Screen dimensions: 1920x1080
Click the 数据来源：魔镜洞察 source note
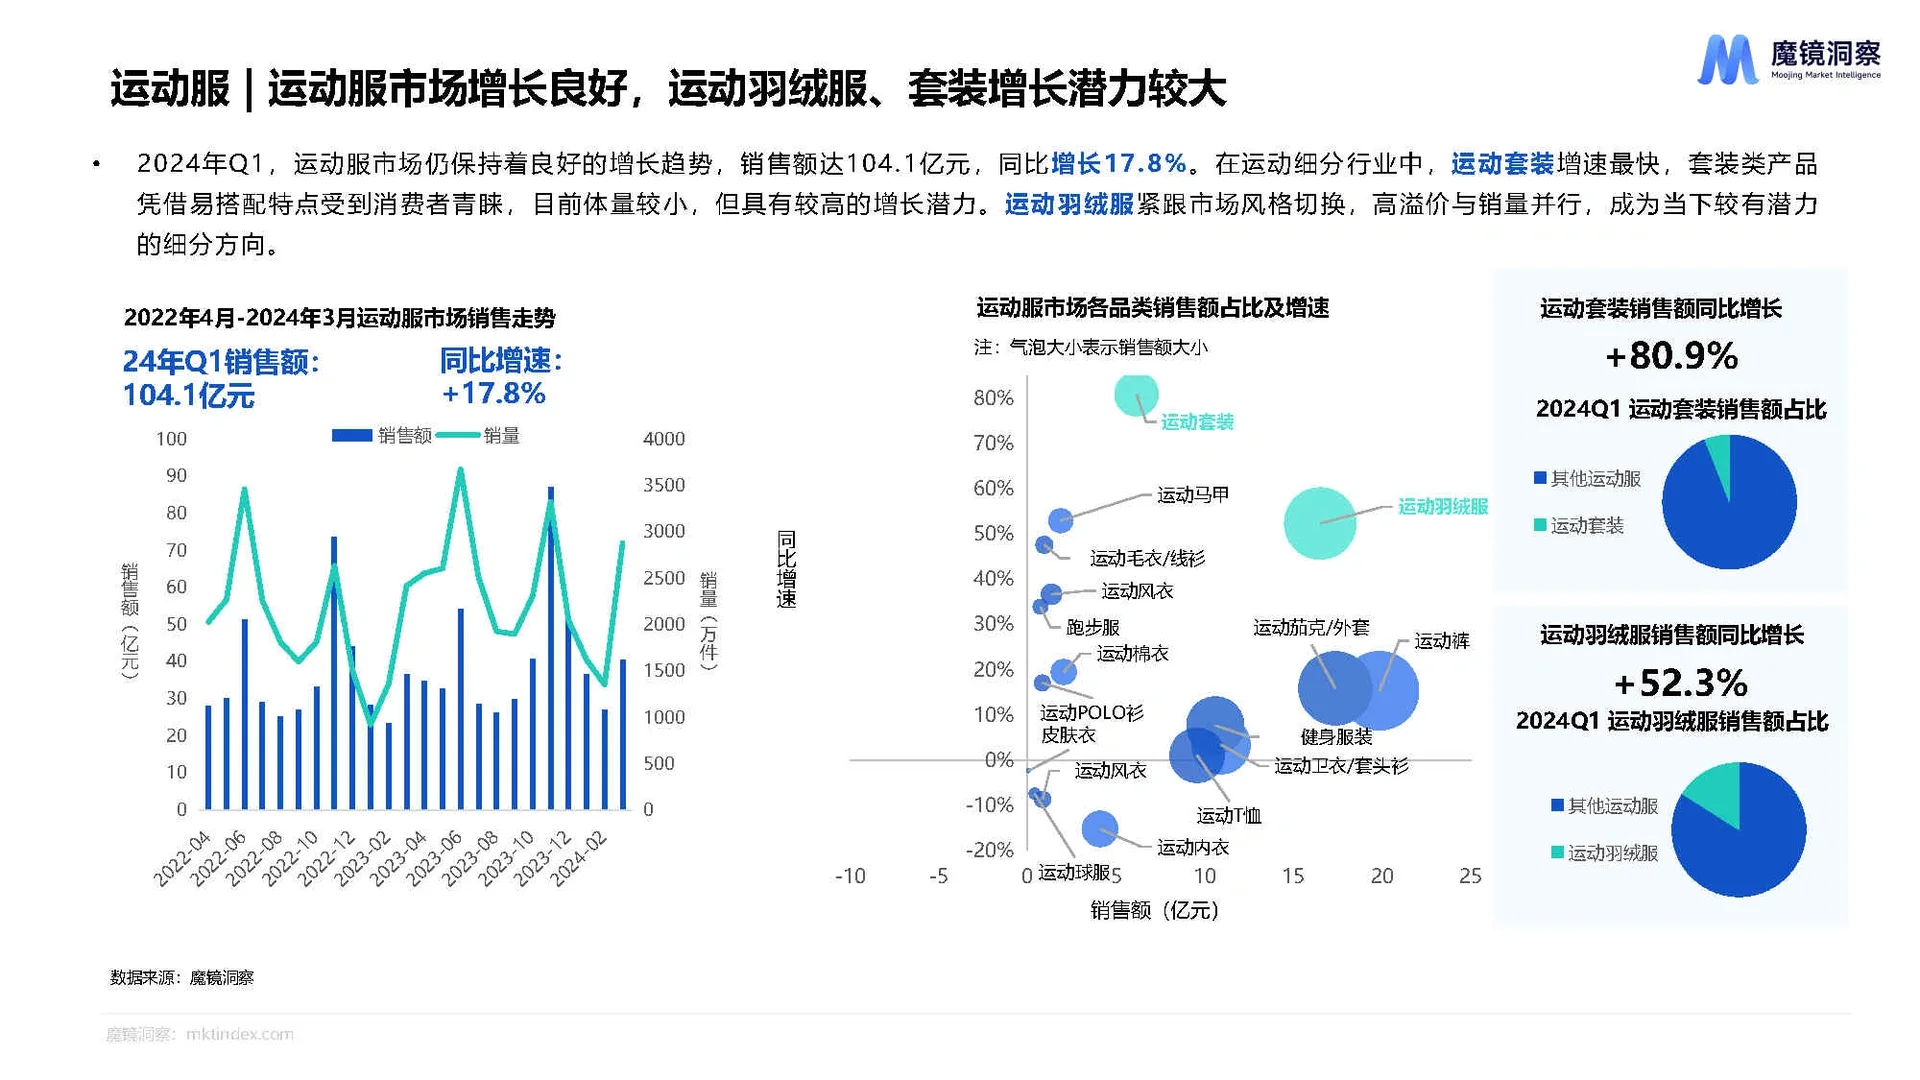[182, 978]
